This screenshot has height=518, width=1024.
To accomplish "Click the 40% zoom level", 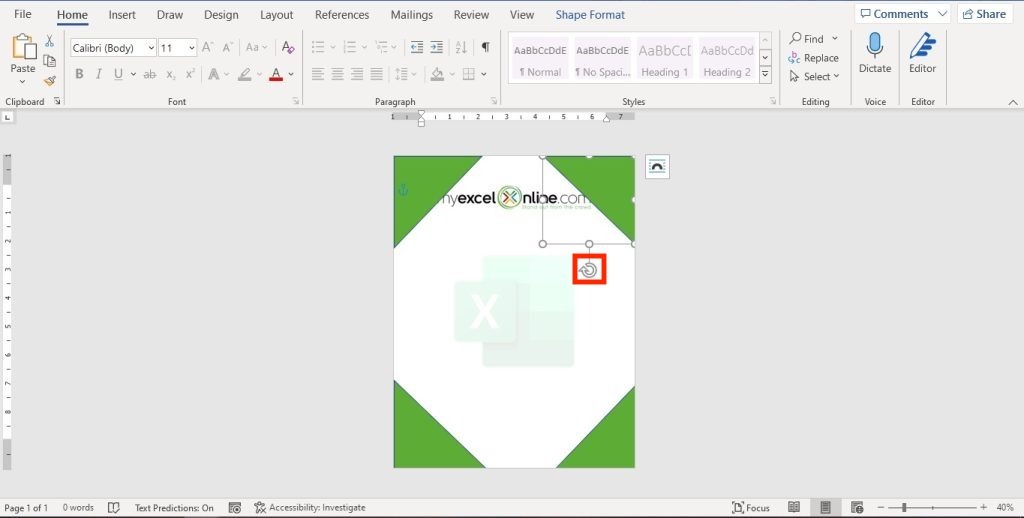I will click(x=1004, y=508).
